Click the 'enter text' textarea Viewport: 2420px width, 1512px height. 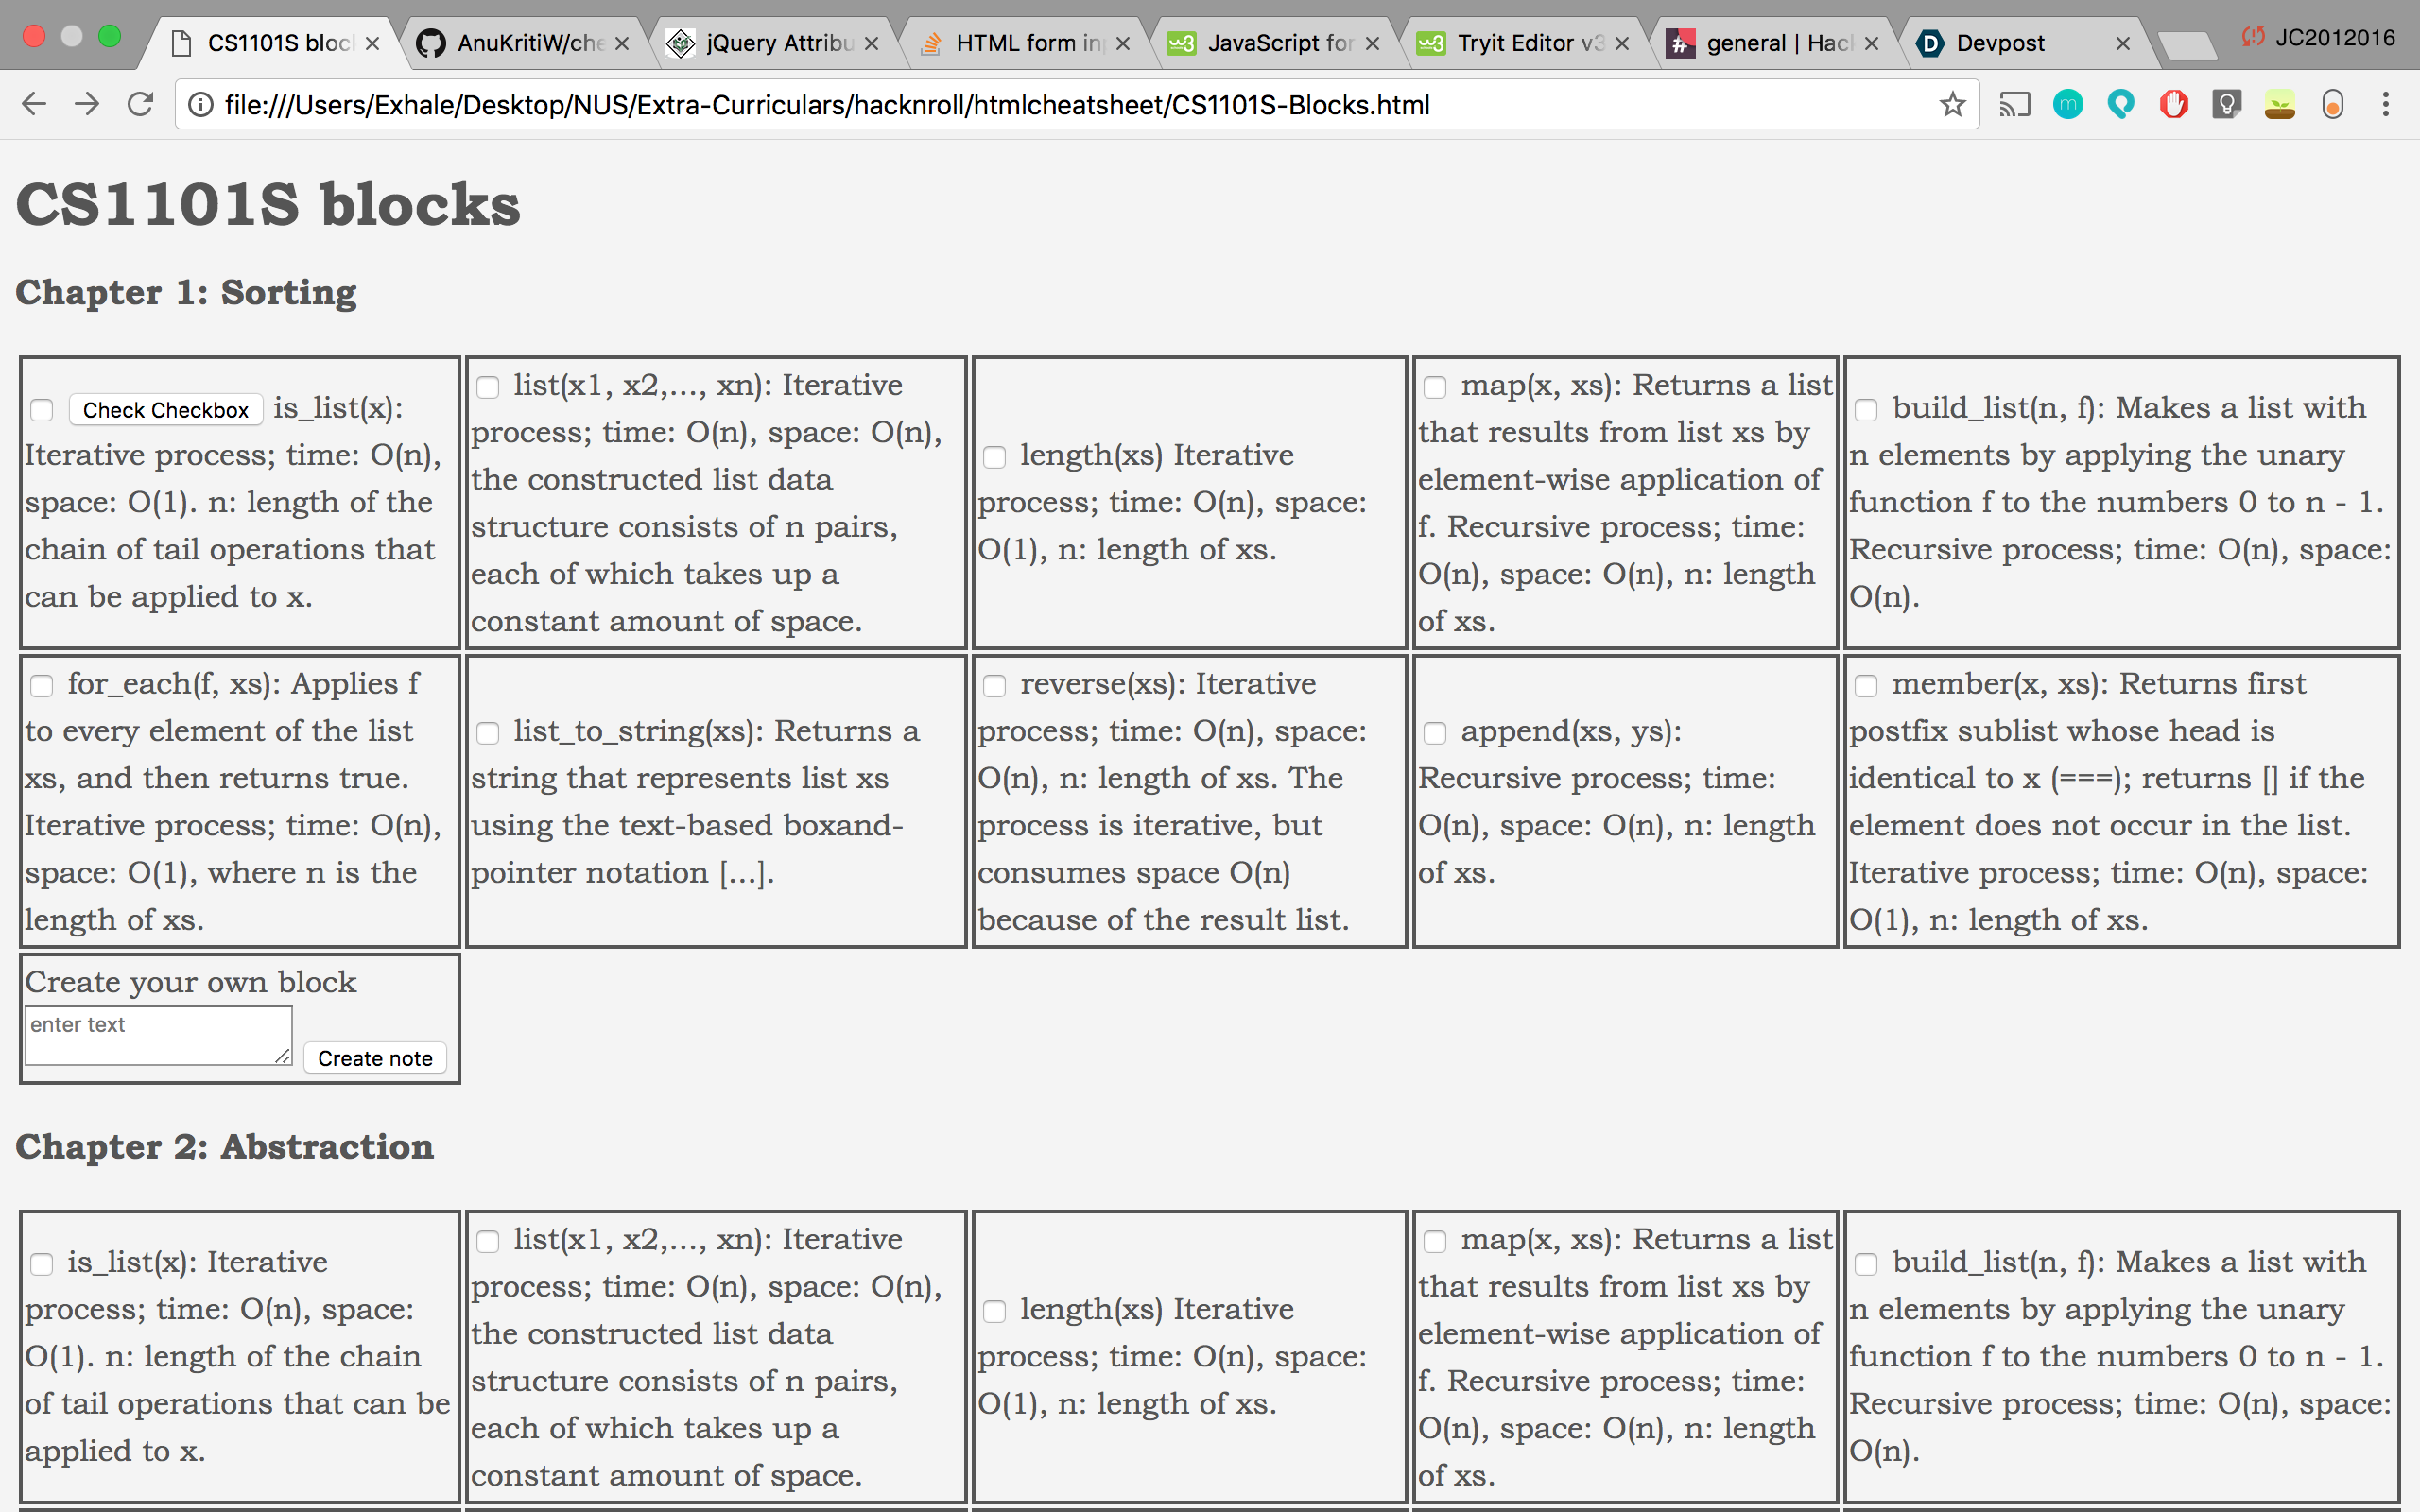157,1035
